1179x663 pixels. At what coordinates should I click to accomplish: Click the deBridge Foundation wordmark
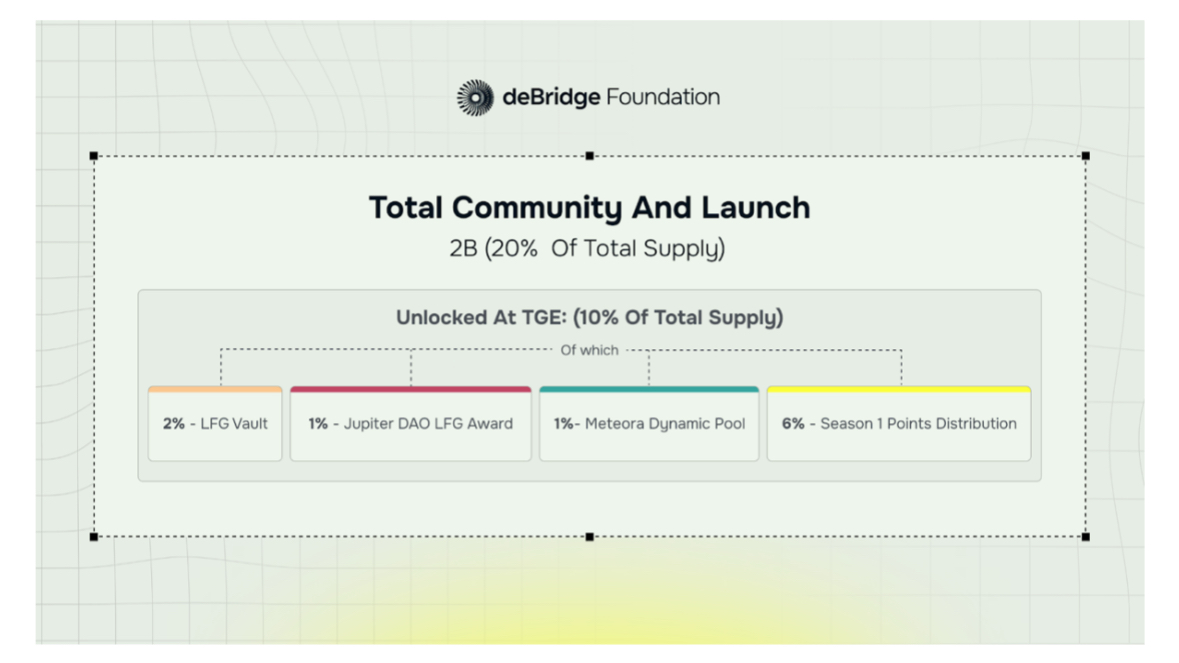[611, 97]
